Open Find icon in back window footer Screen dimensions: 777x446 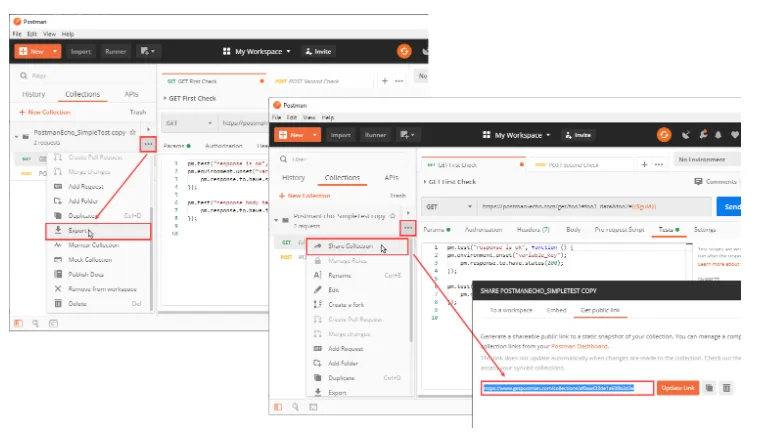click(36, 323)
